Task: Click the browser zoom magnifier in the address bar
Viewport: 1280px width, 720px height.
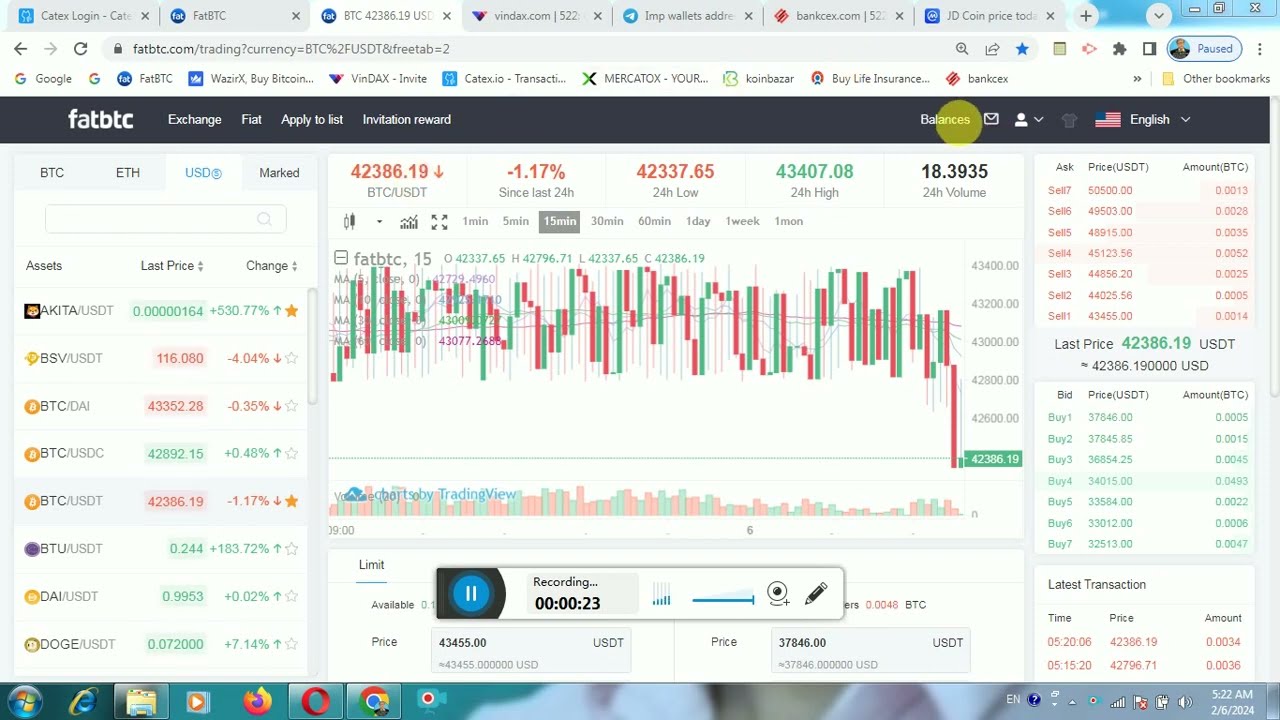Action: click(962, 48)
